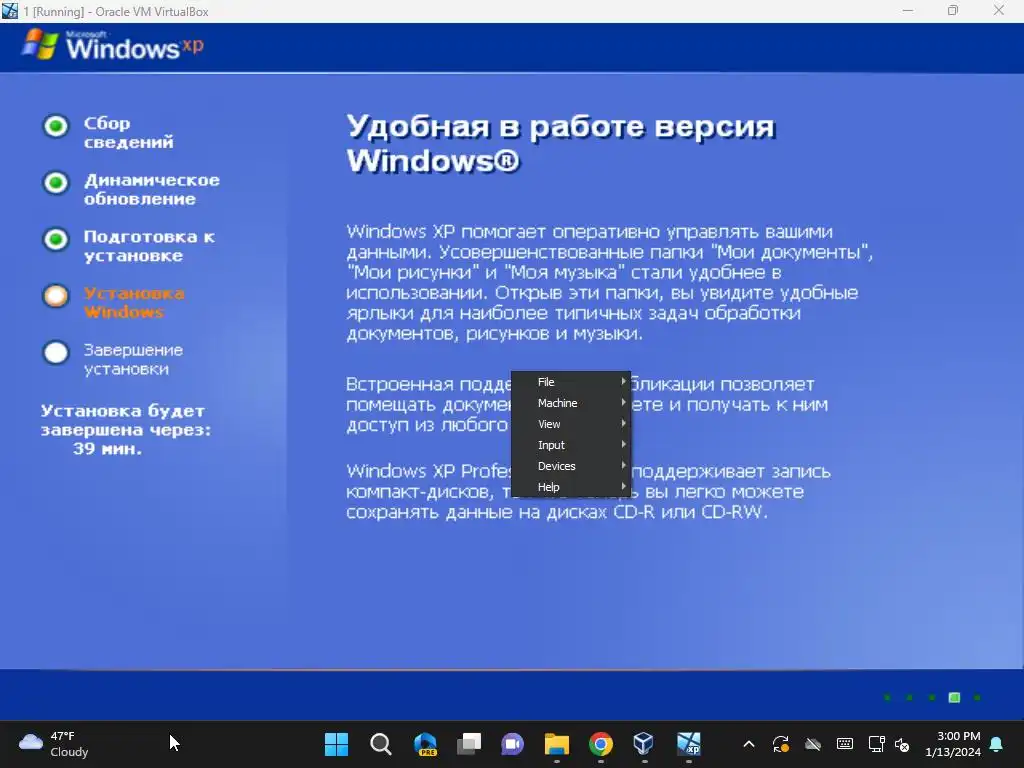Close the VirtualBox VM window
The width and height of the screenshot is (1024, 768).
coord(999,10)
